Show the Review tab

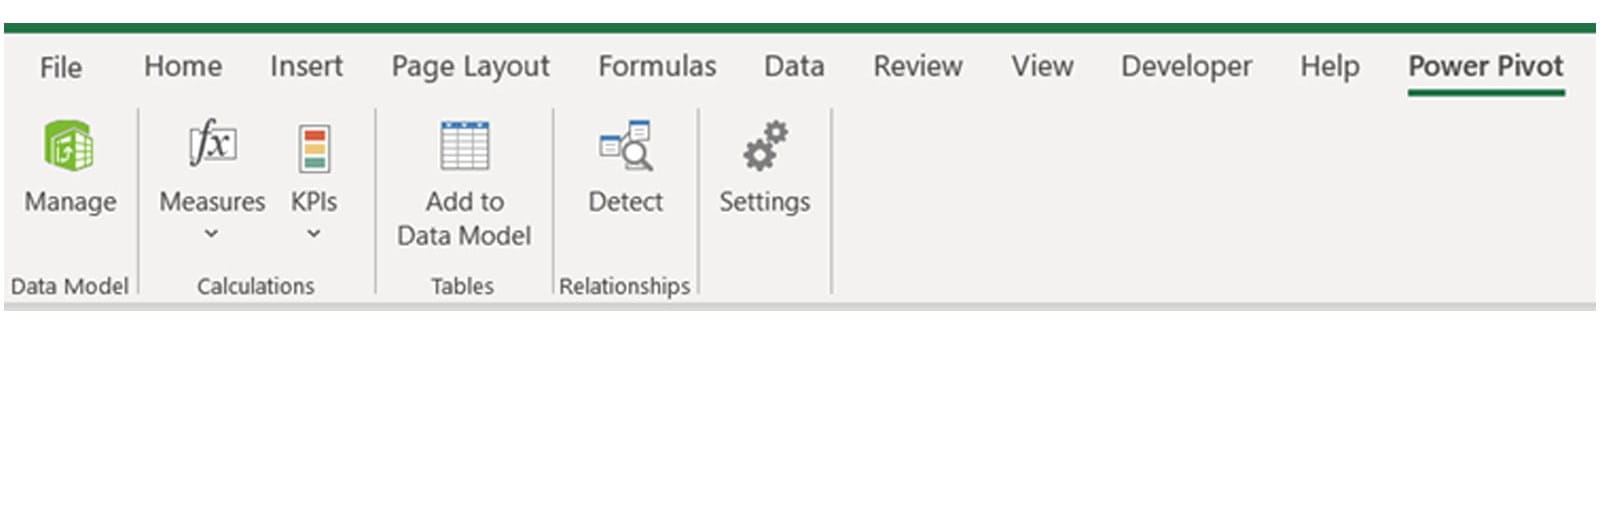pos(917,66)
